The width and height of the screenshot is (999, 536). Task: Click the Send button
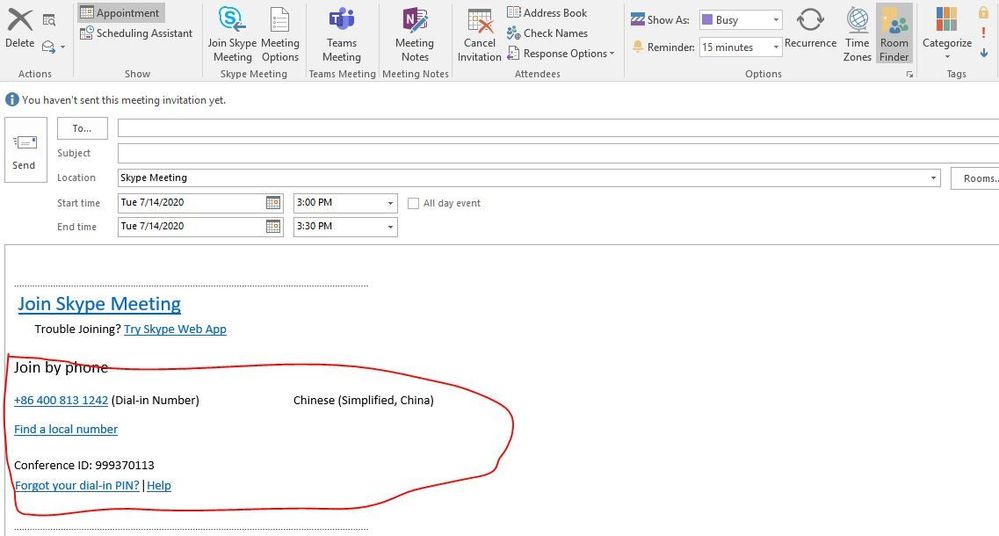[x=25, y=150]
